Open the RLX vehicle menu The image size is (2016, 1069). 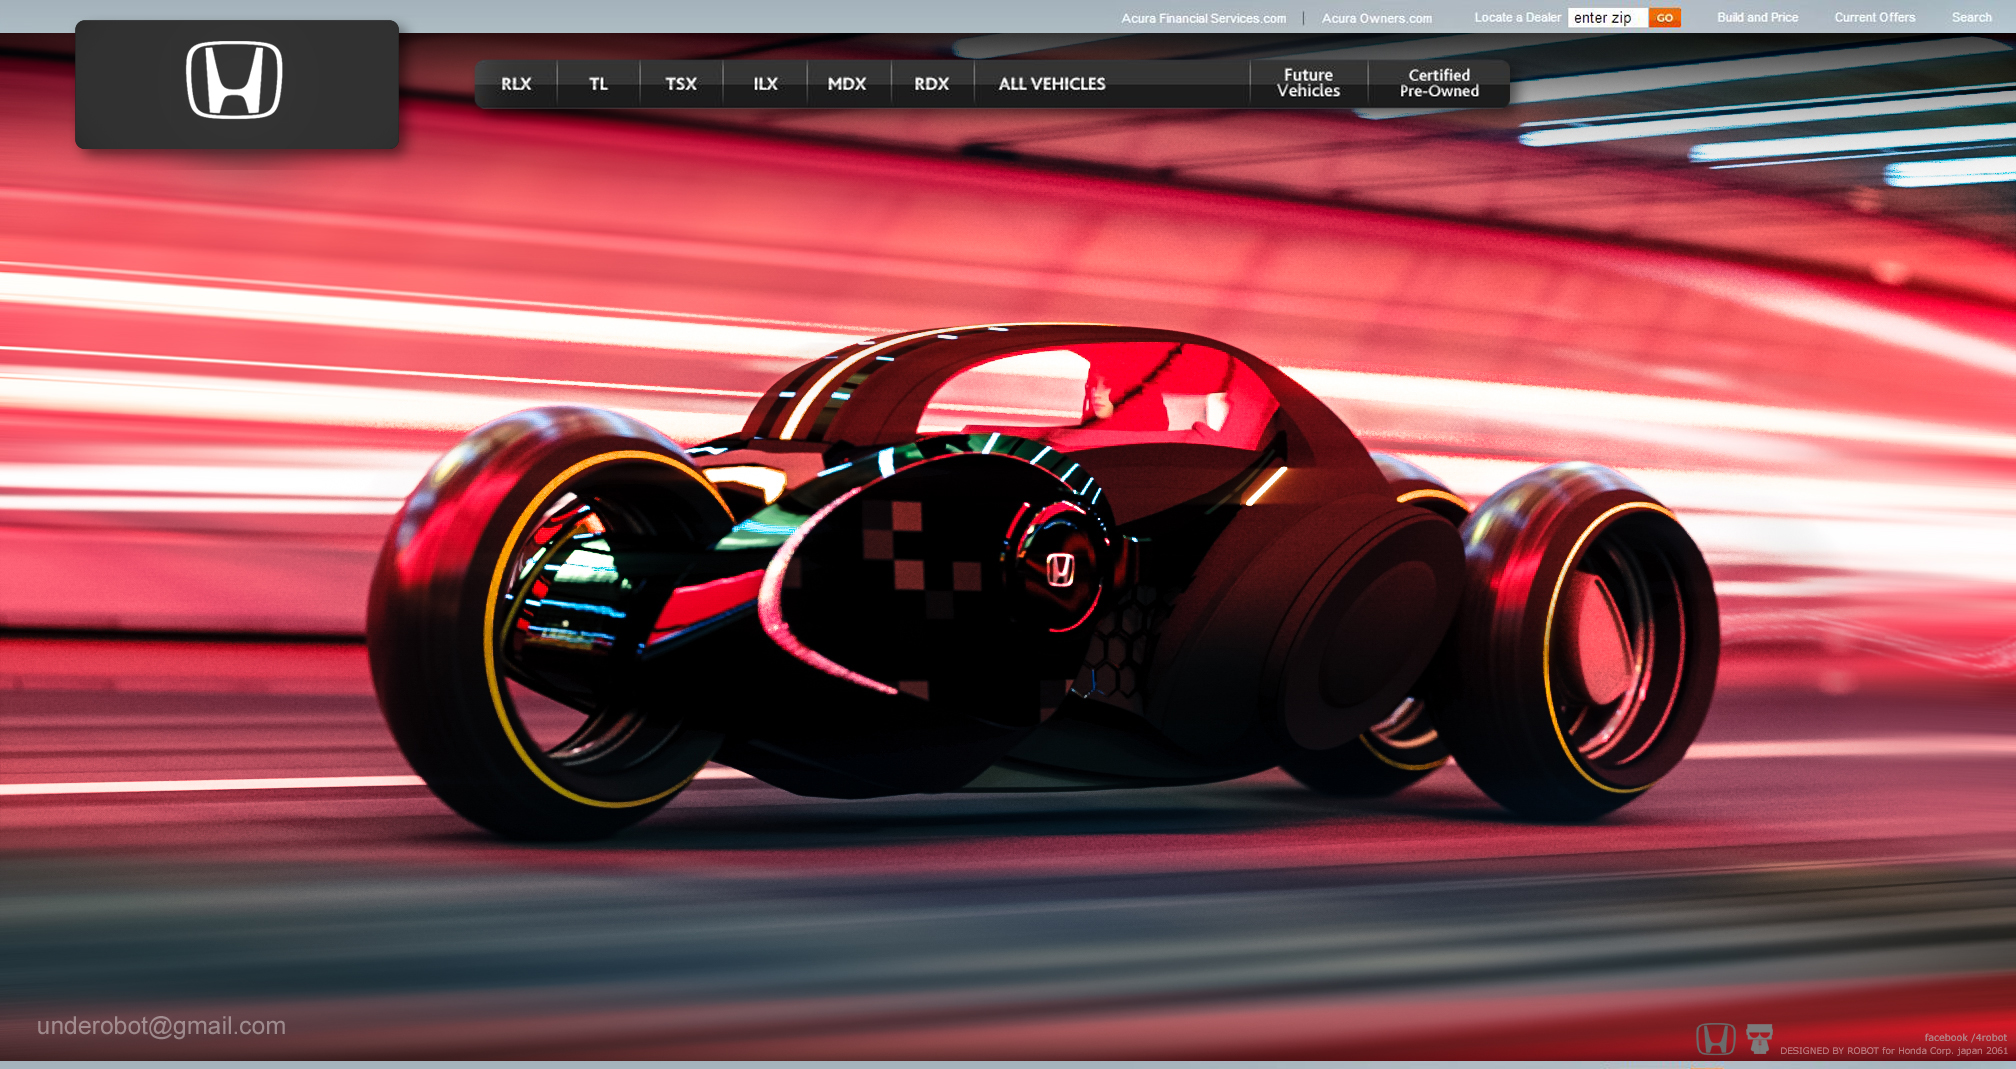click(516, 84)
